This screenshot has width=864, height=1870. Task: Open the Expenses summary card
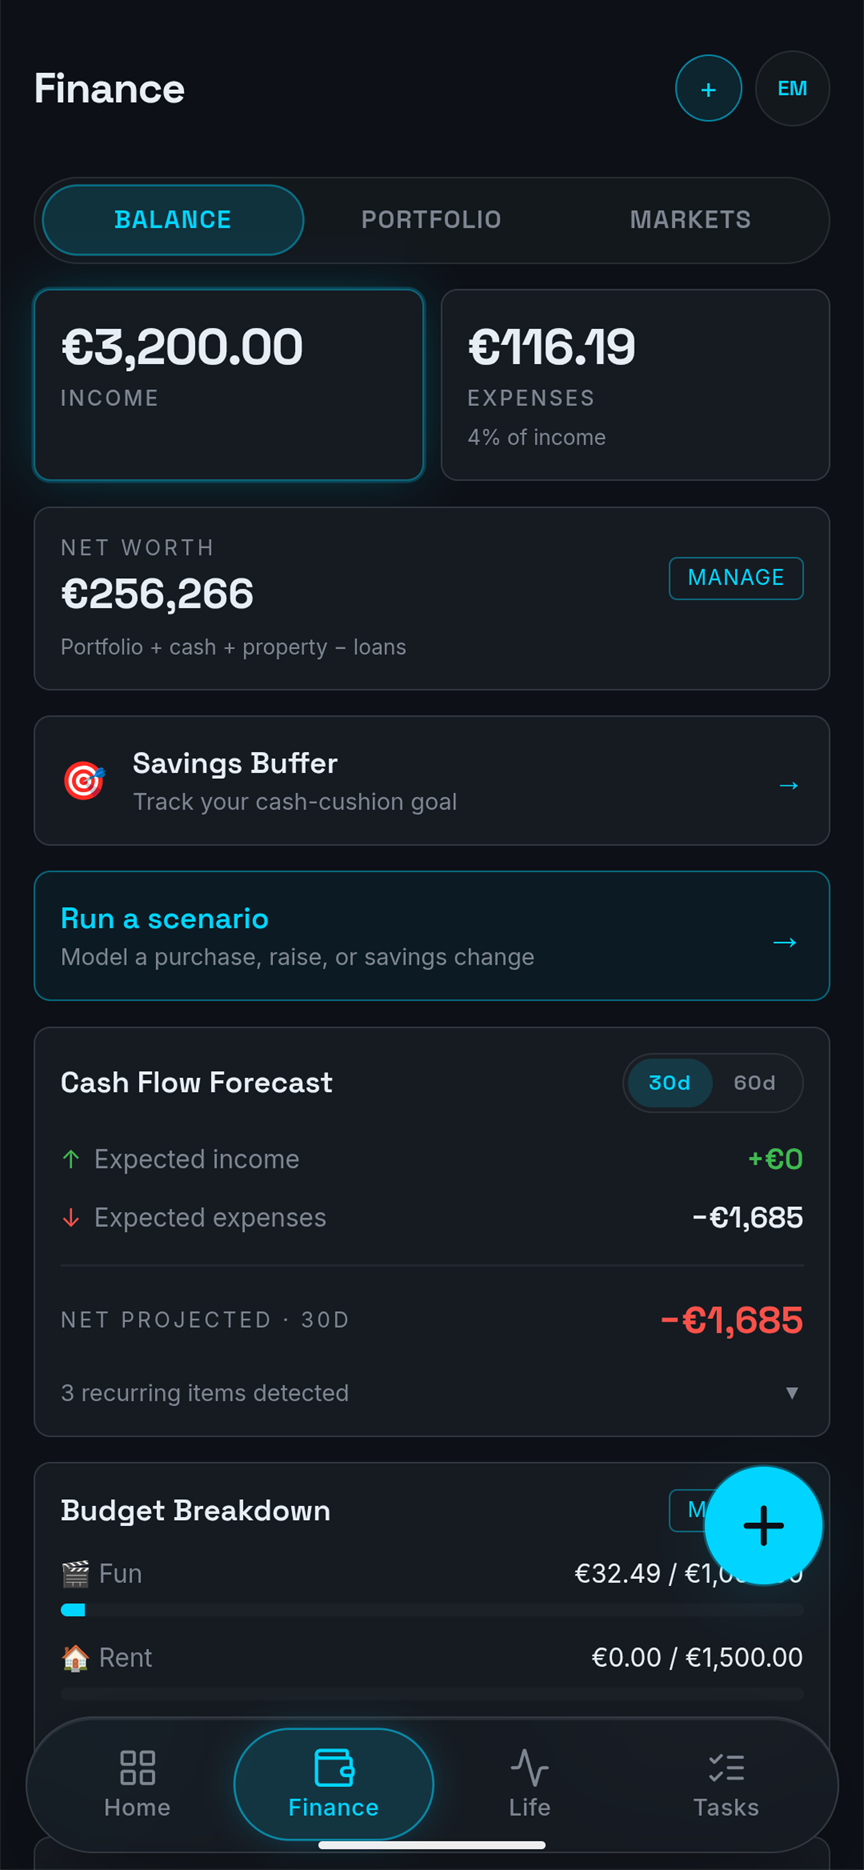(x=635, y=385)
